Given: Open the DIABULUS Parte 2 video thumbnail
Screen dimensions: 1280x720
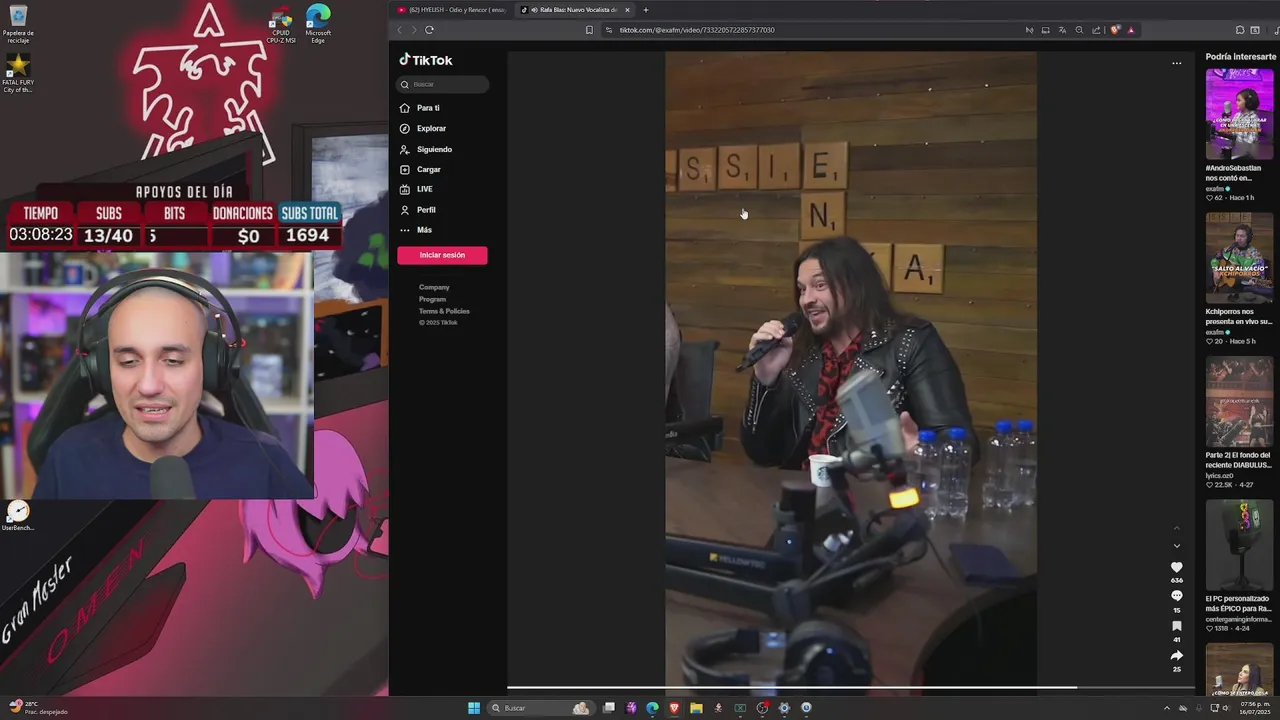Looking at the screenshot, I should (x=1239, y=401).
